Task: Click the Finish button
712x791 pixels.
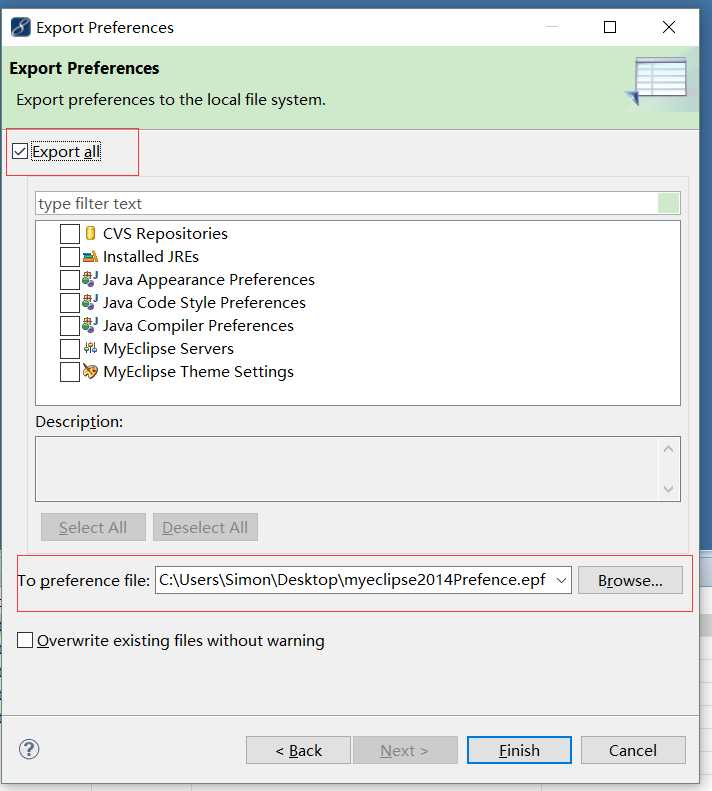Action: pyautogui.click(x=519, y=750)
